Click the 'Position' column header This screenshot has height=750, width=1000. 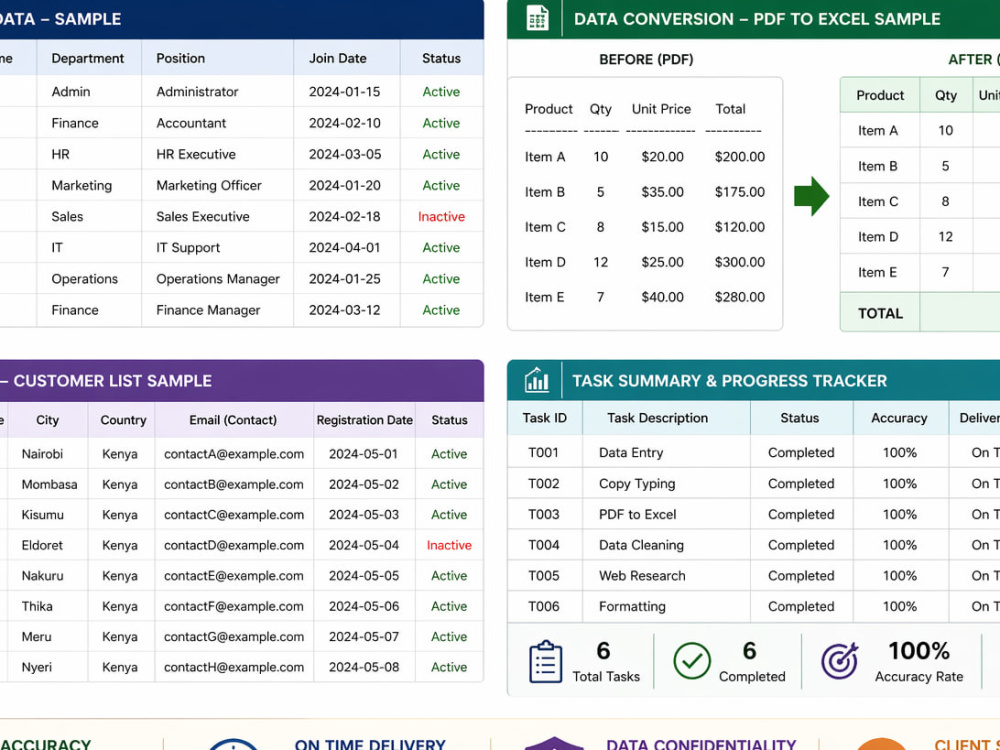tap(180, 58)
